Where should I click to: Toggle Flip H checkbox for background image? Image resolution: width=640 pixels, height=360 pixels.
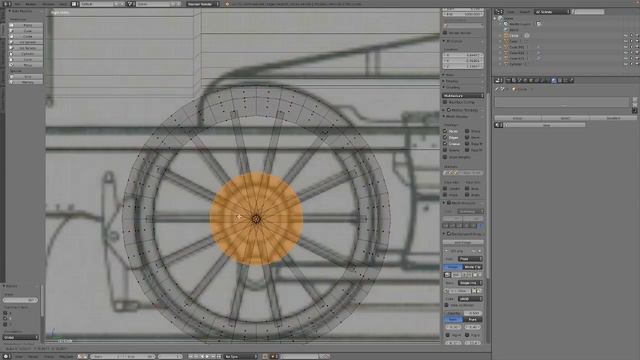pyautogui.click(x=448, y=335)
